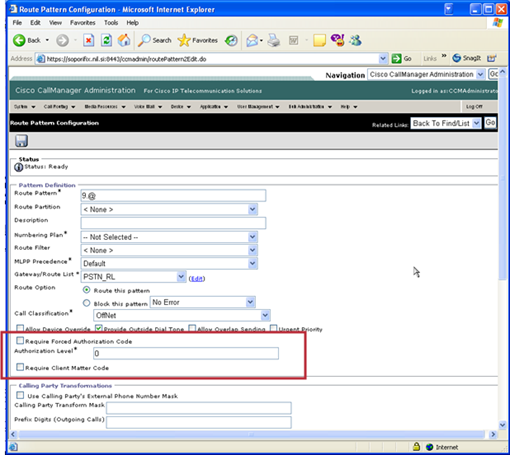Click the IE Forward arrow button
The image size is (510, 455).
[x=62, y=41]
